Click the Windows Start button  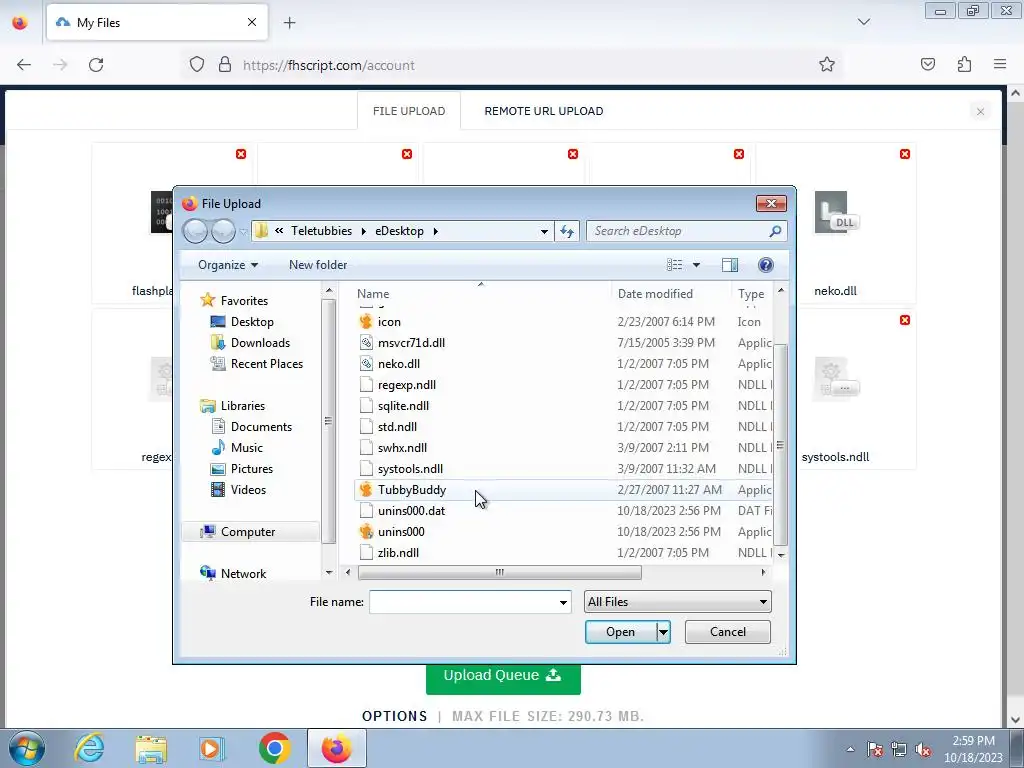point(27,748)
